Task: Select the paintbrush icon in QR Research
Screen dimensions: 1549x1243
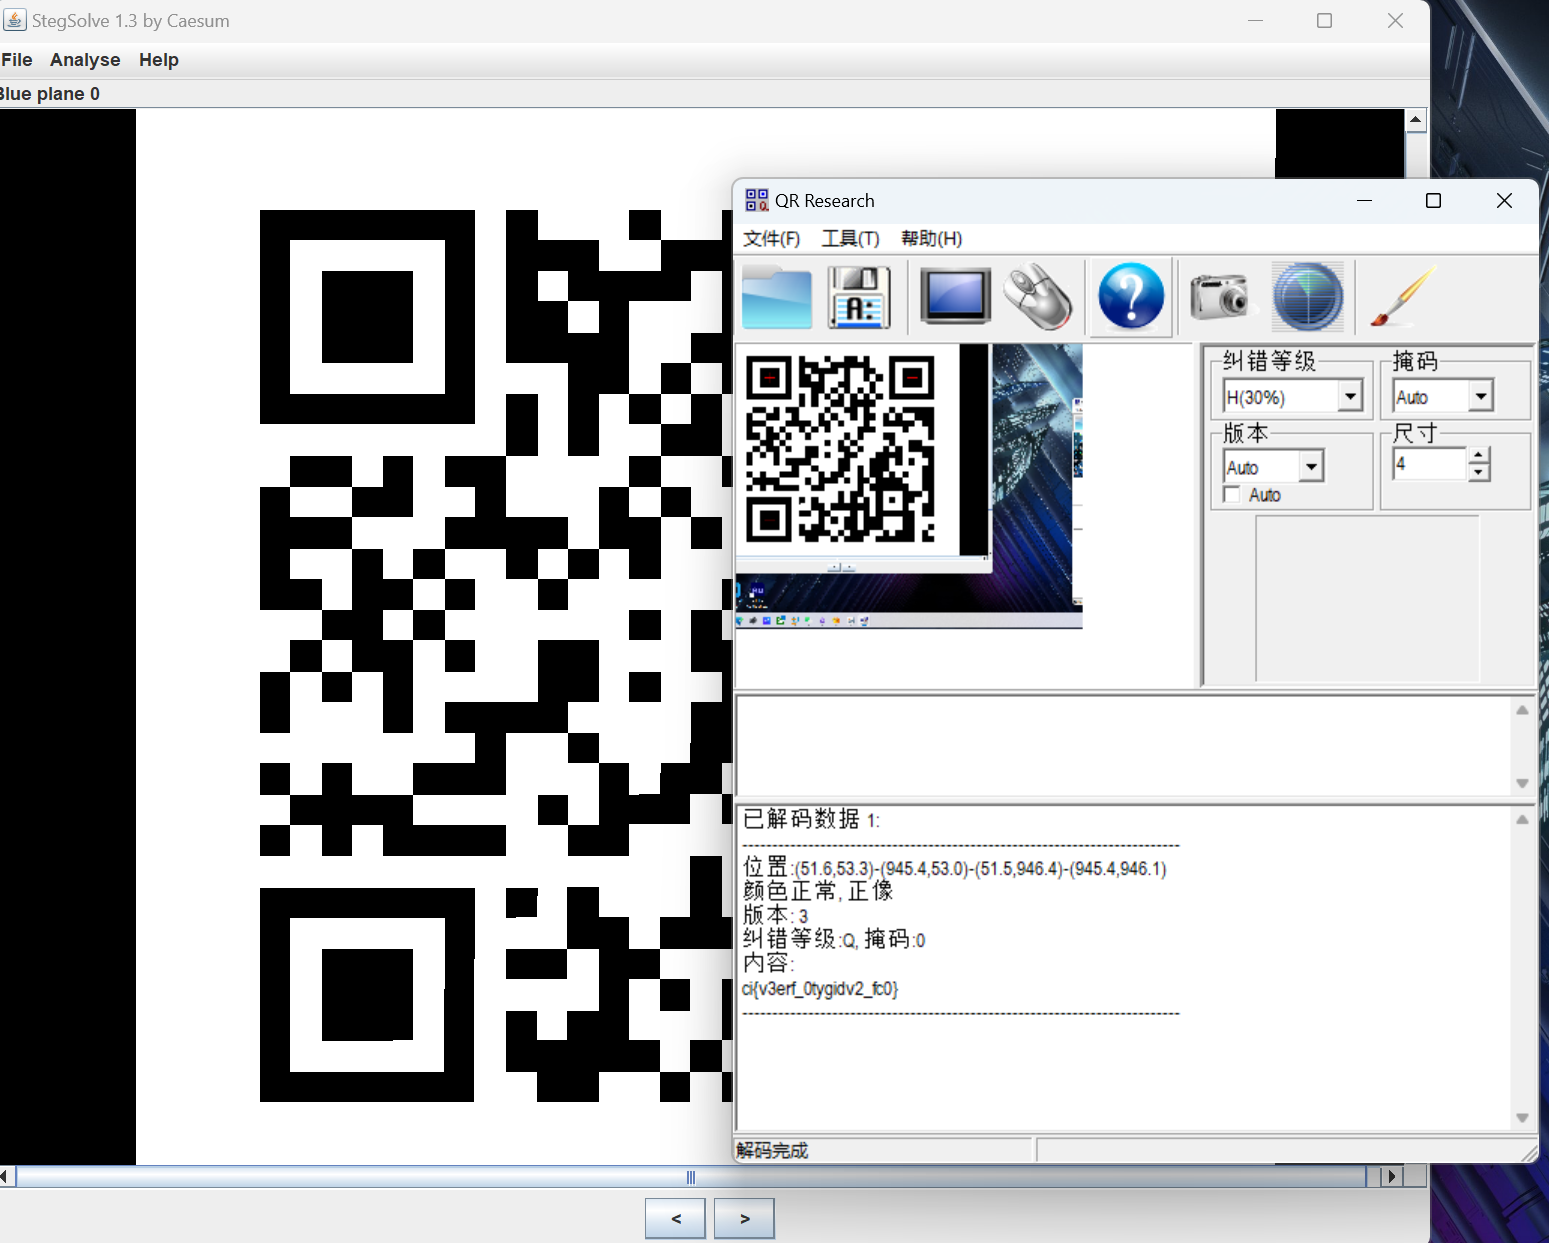Action: [1403, 296]
